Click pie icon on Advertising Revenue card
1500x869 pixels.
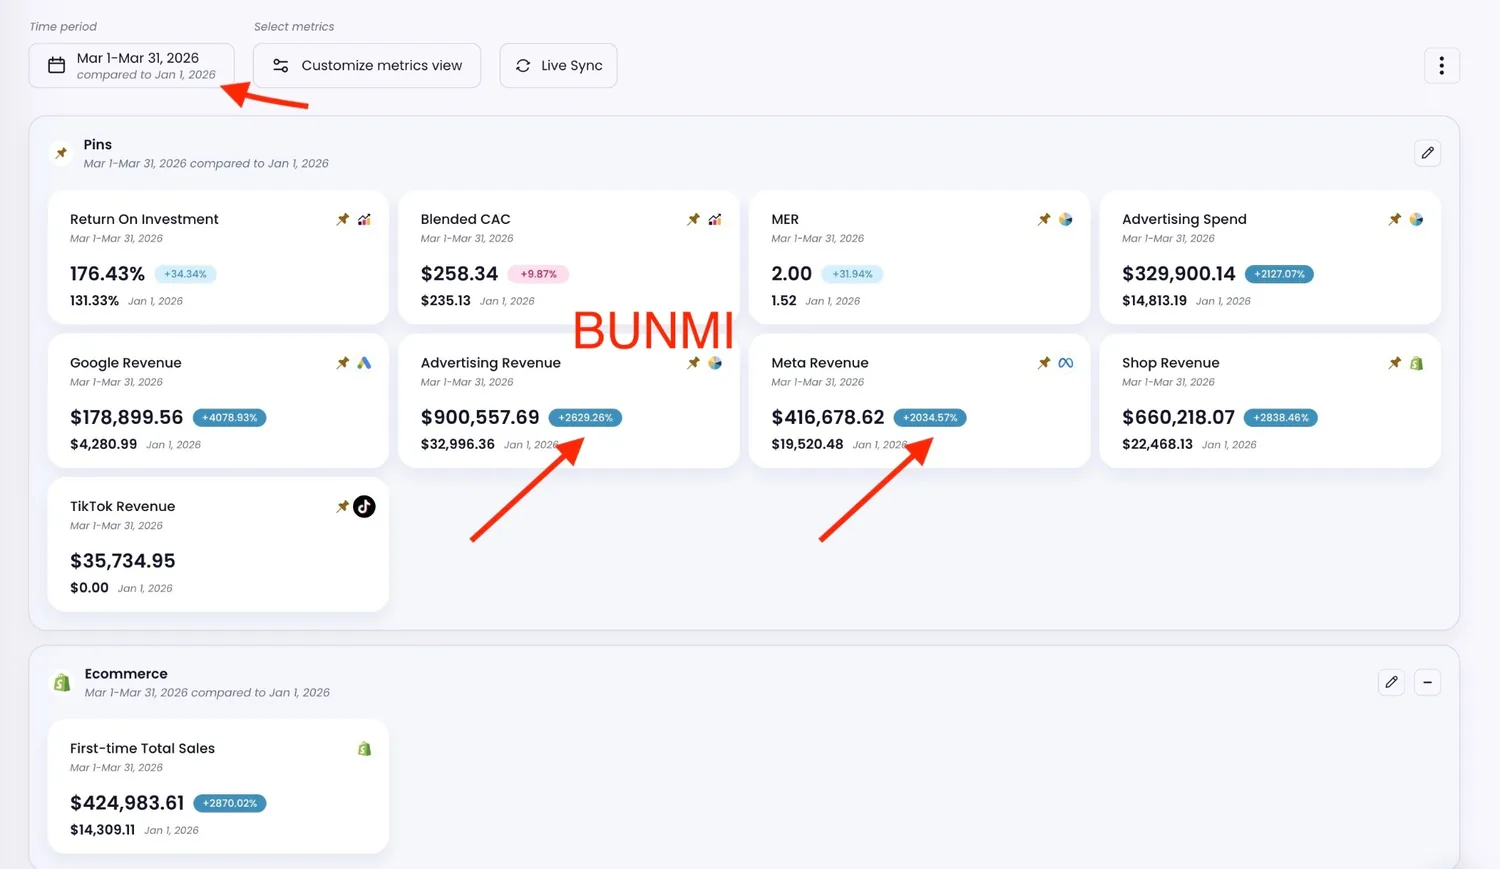[x=715, y=363]
